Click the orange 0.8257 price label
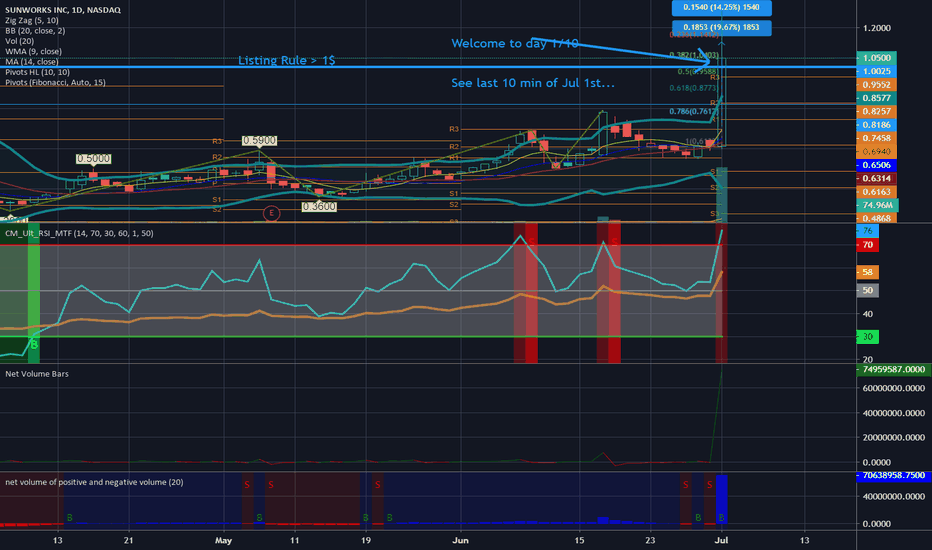This screenshot has width=932, height=550. (876, 112)
